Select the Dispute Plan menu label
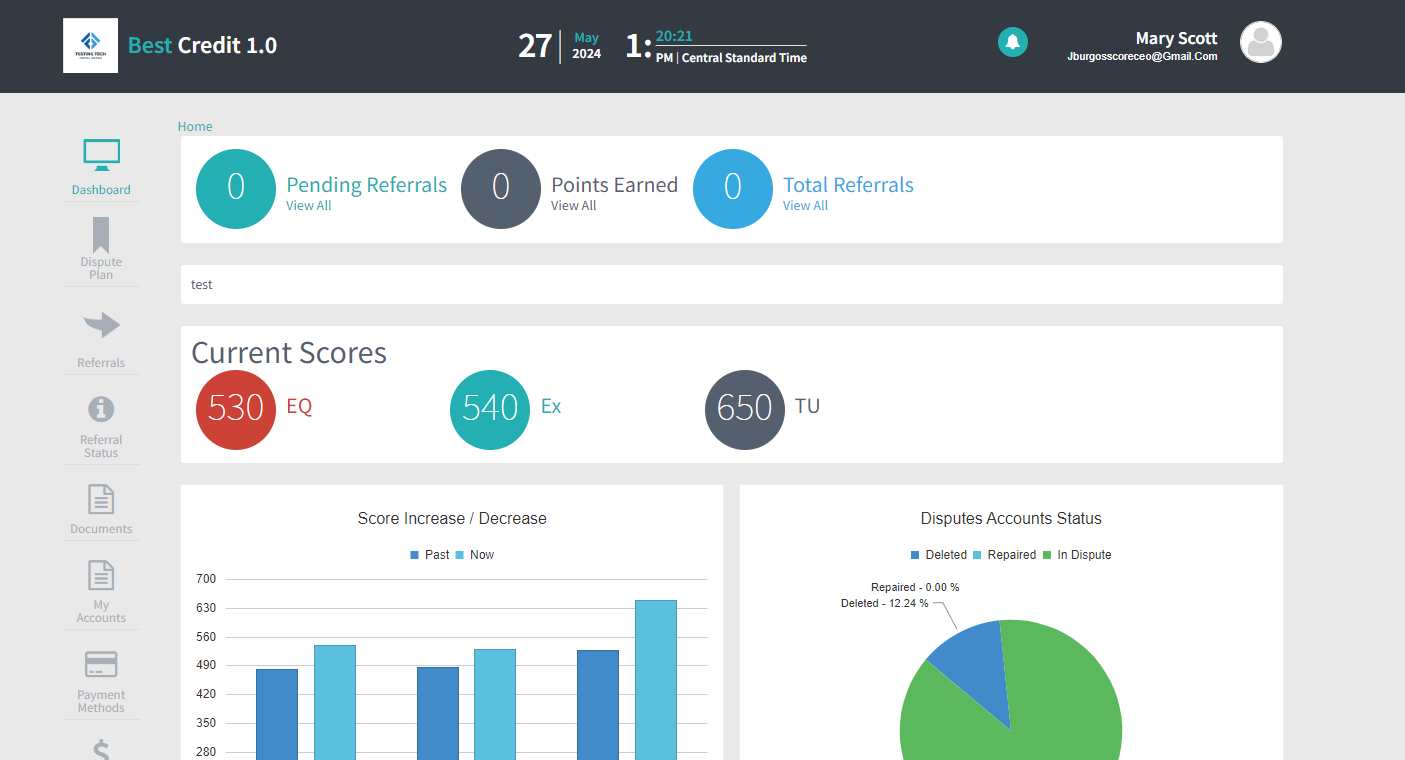1405x760 pixels. 101,268
